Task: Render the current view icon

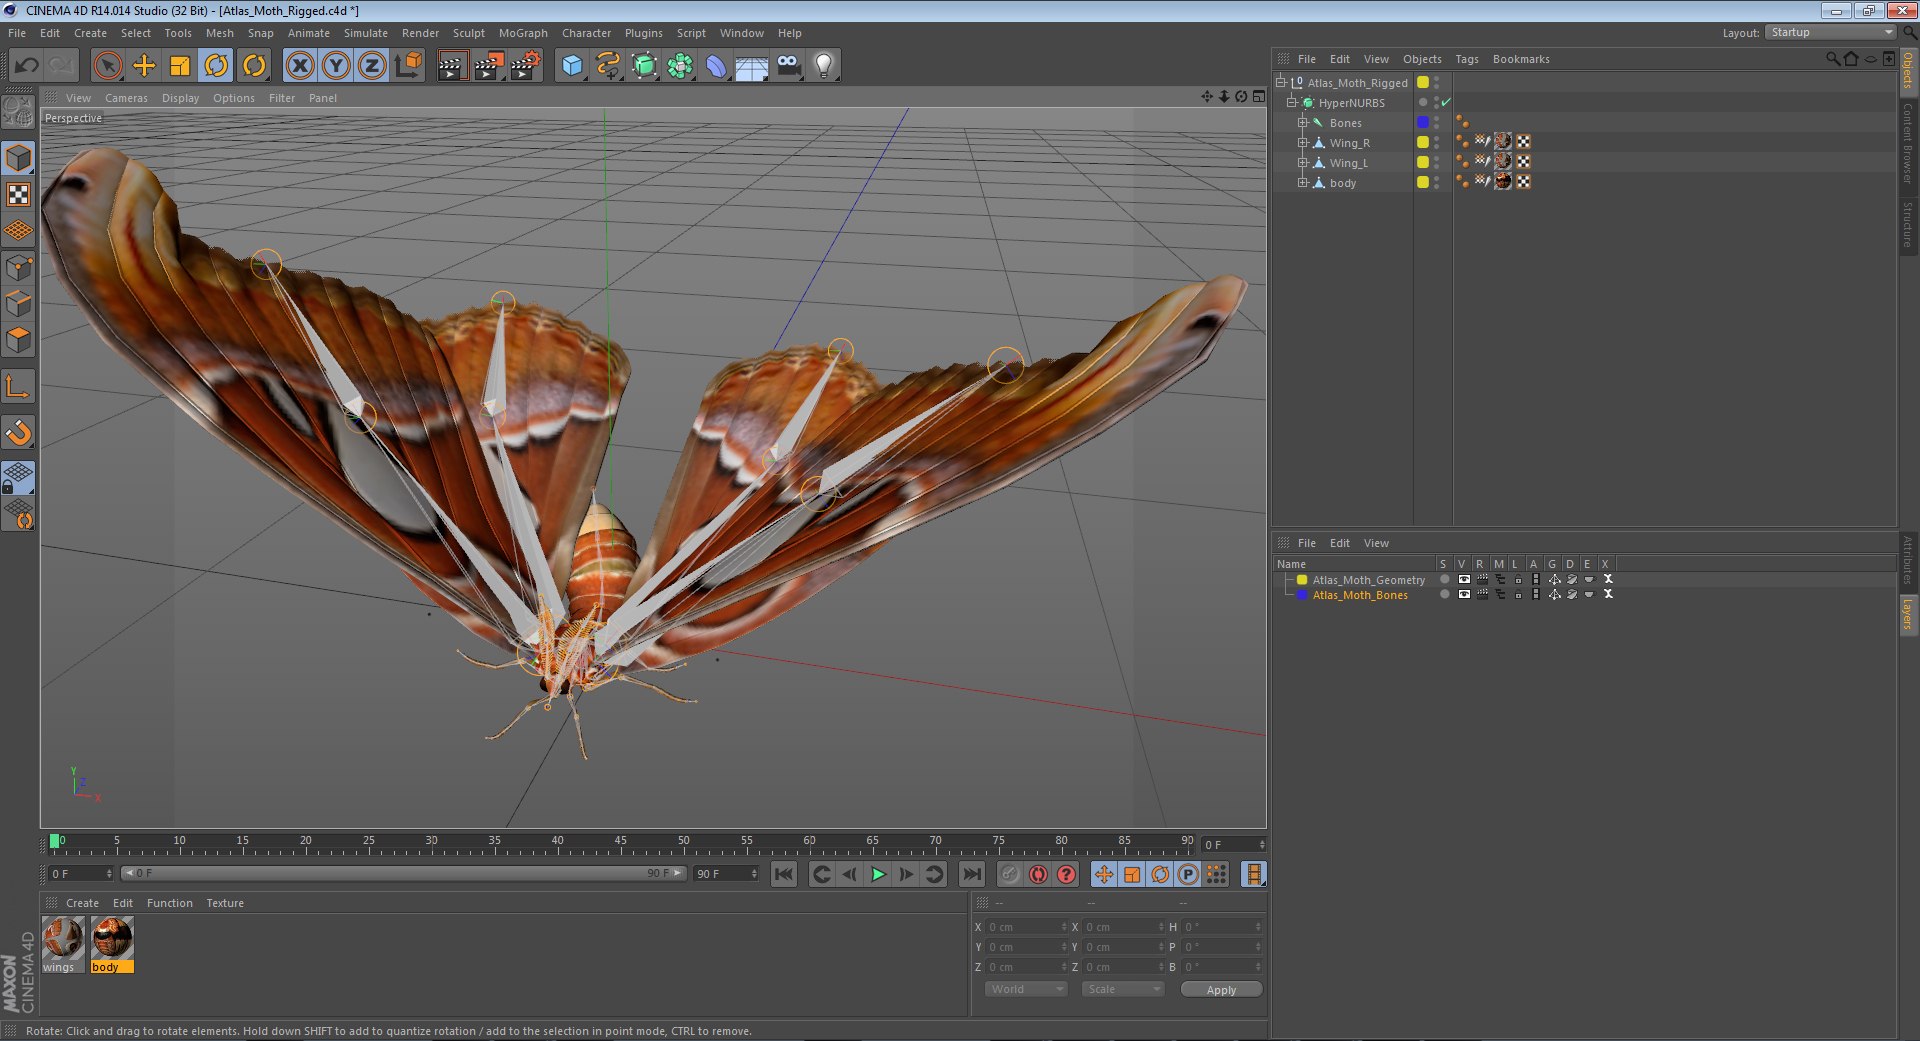Action: (452, 66)
